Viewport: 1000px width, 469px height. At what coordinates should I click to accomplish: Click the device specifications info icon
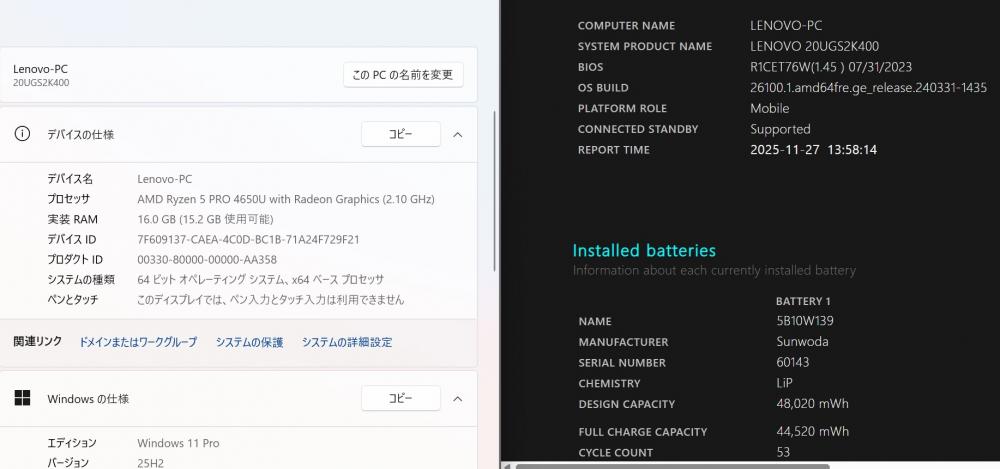[x=22, y=134]
